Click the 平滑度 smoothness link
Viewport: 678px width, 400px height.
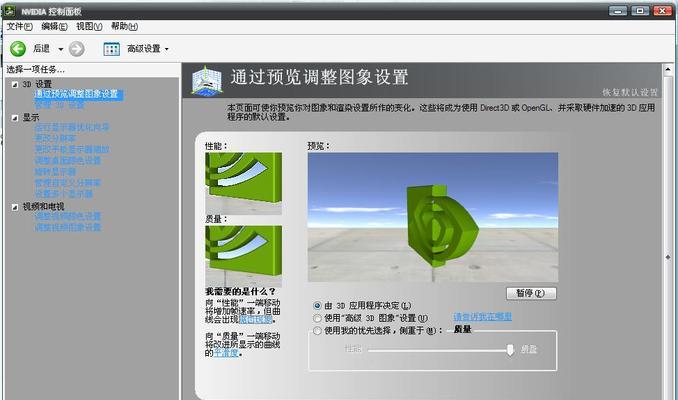click(x=227, y=353)
